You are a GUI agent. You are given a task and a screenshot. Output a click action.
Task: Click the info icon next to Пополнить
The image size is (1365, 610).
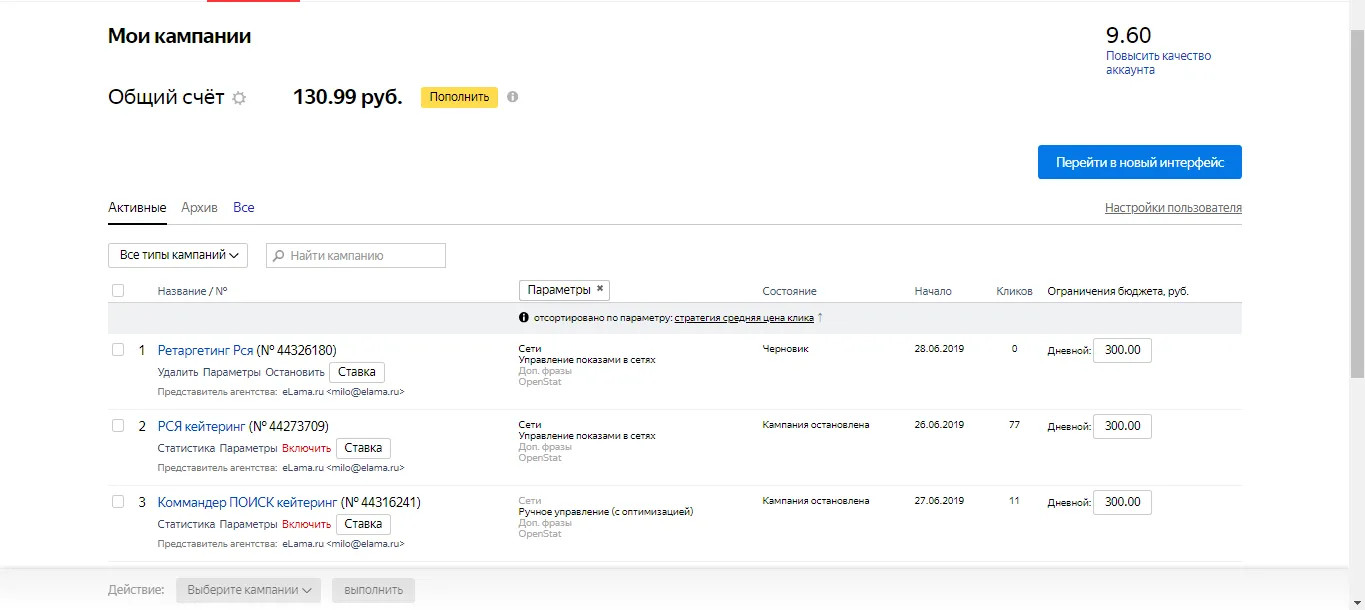pyautogui.click(x=513, y=97)
